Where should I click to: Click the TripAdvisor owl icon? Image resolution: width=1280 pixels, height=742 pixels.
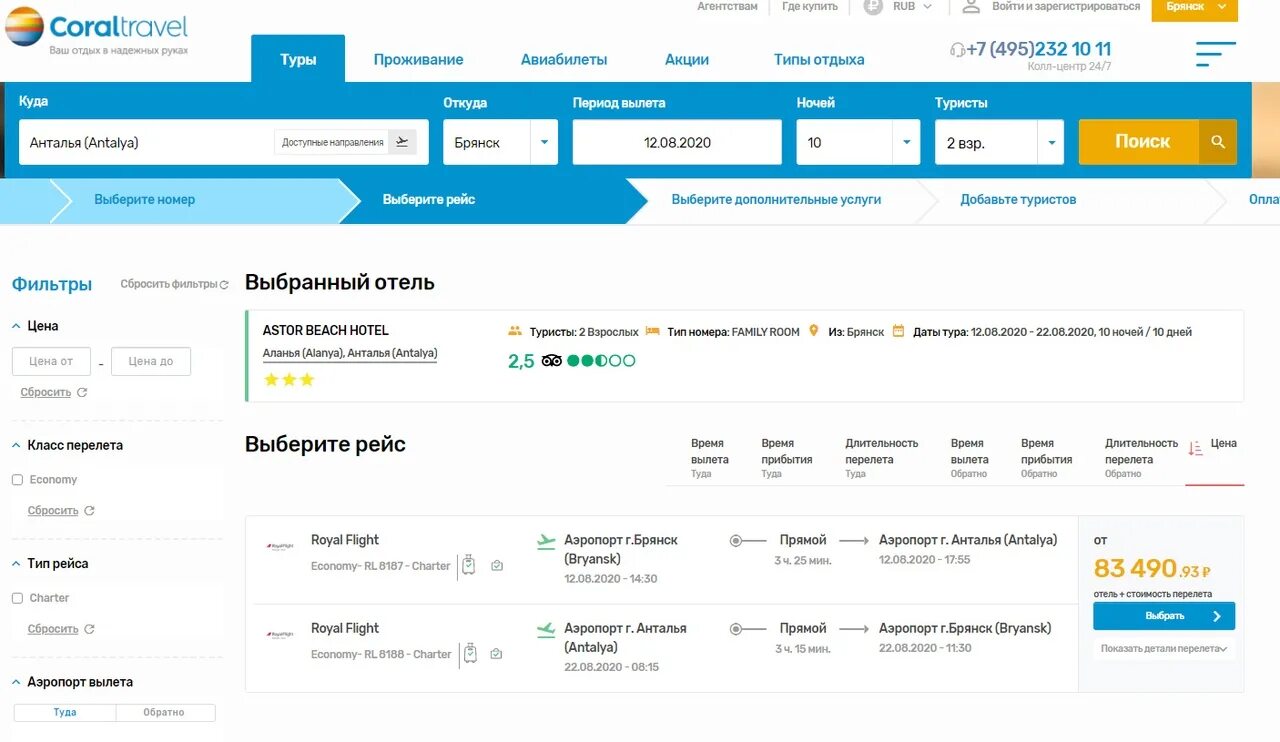(x=552, y=361)
